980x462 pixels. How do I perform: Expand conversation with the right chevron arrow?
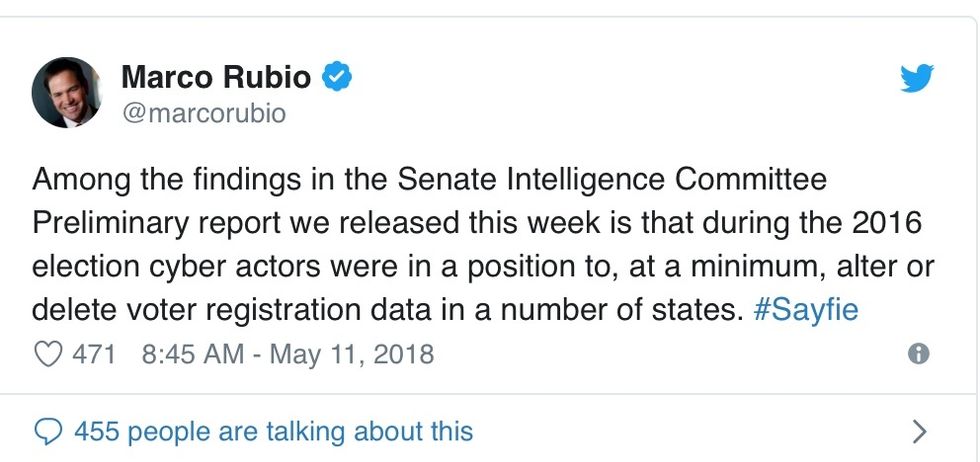920,432
